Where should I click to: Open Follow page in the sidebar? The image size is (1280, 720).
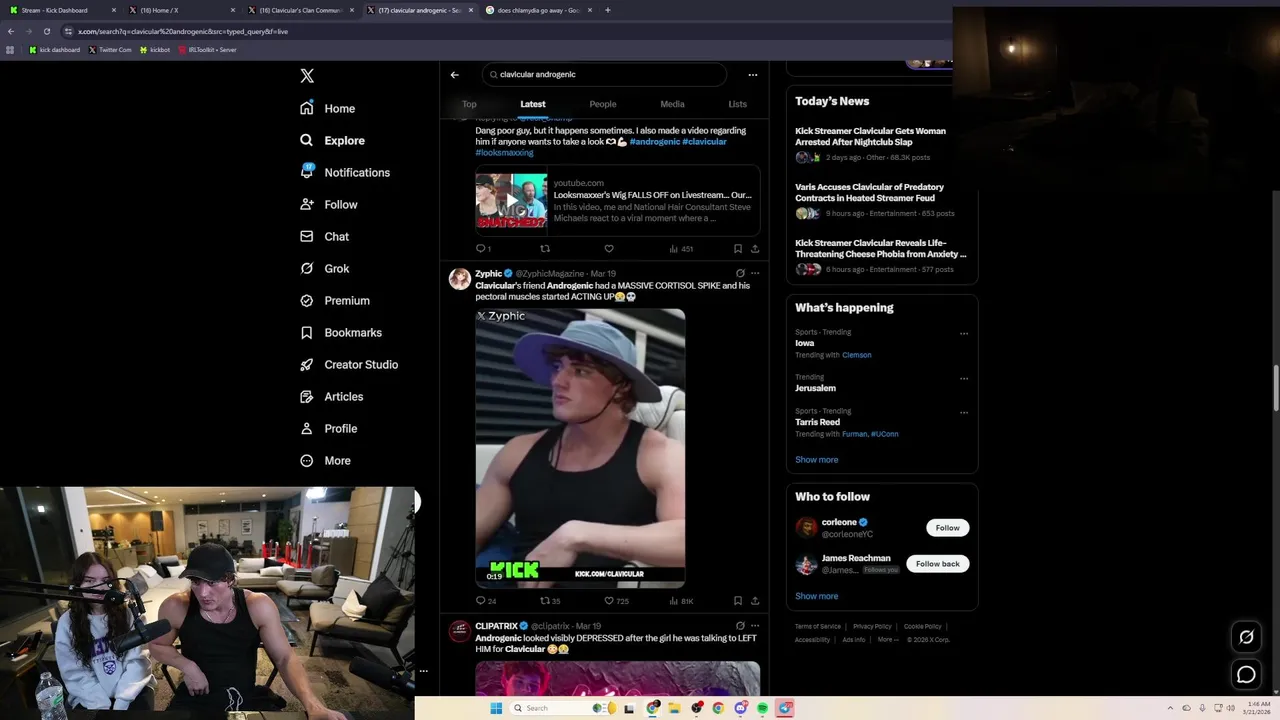click(x=329, y=204)
